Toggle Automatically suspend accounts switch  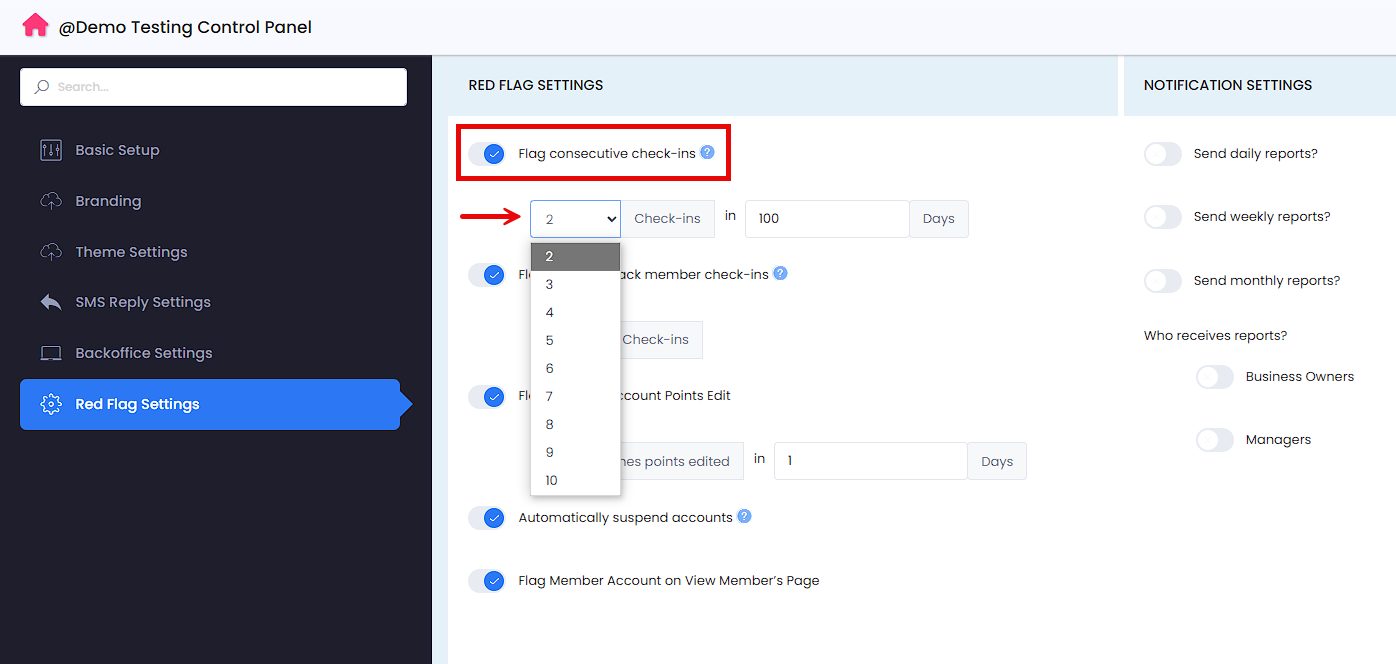point(487,518)
